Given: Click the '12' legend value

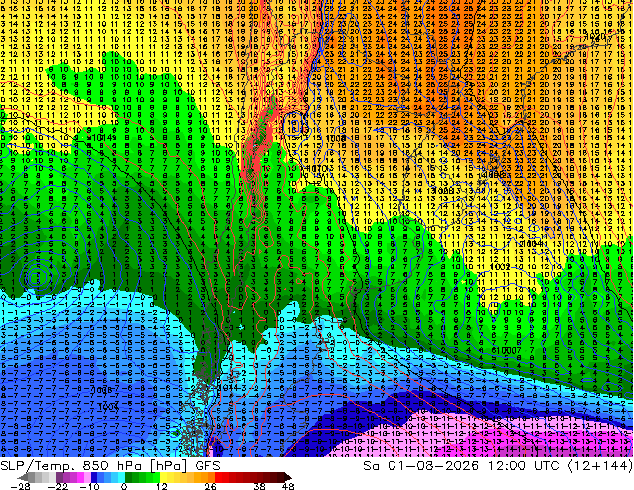Looking at the screenshot, I should pos(162,486).
